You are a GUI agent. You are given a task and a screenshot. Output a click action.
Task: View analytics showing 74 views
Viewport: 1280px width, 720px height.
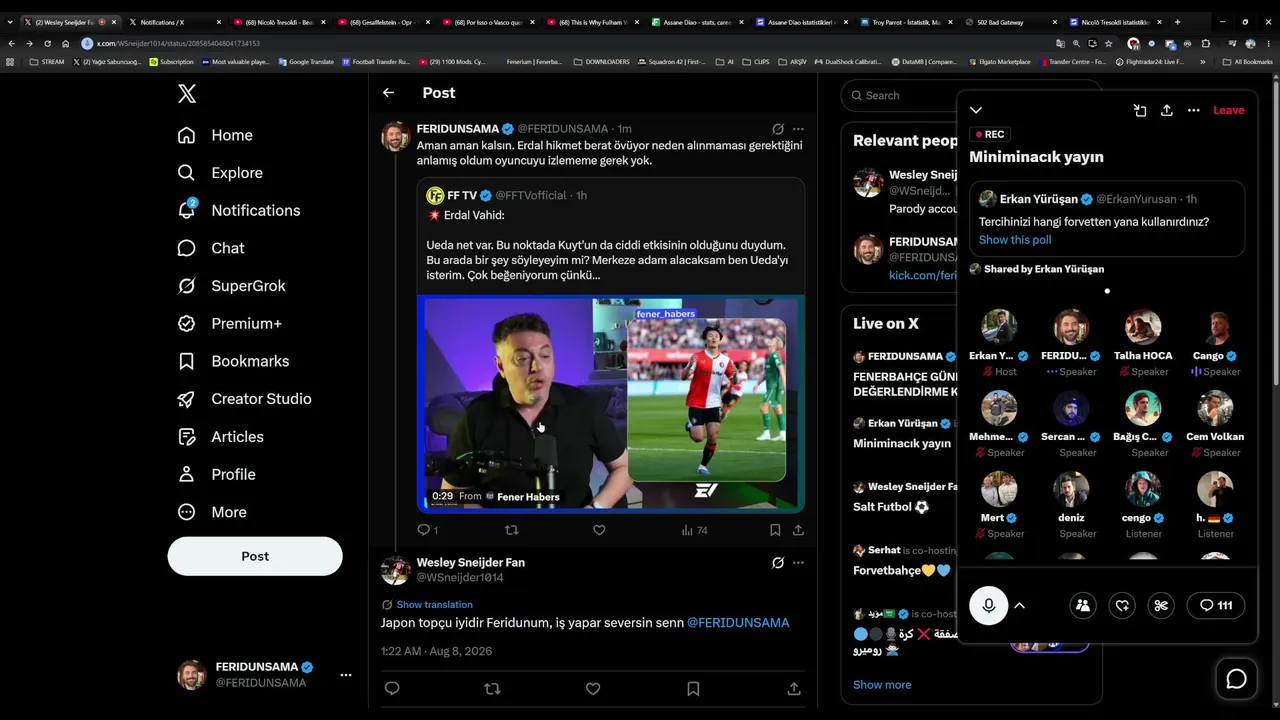point(694,530)
